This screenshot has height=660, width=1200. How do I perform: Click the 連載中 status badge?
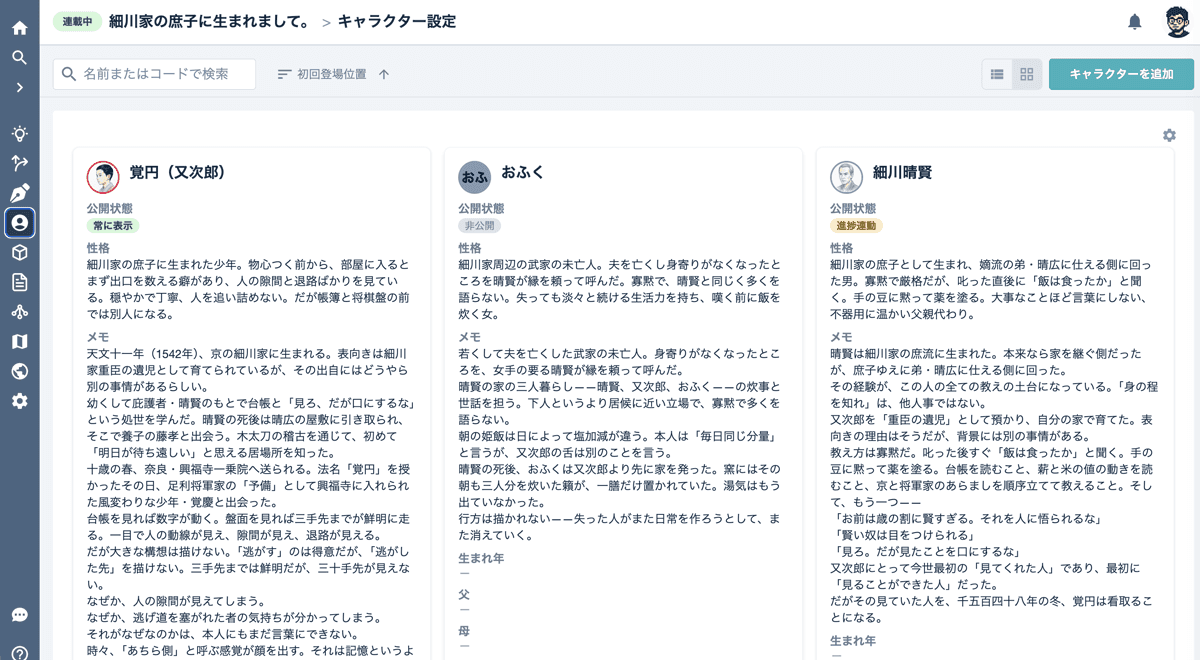(77, 22)
